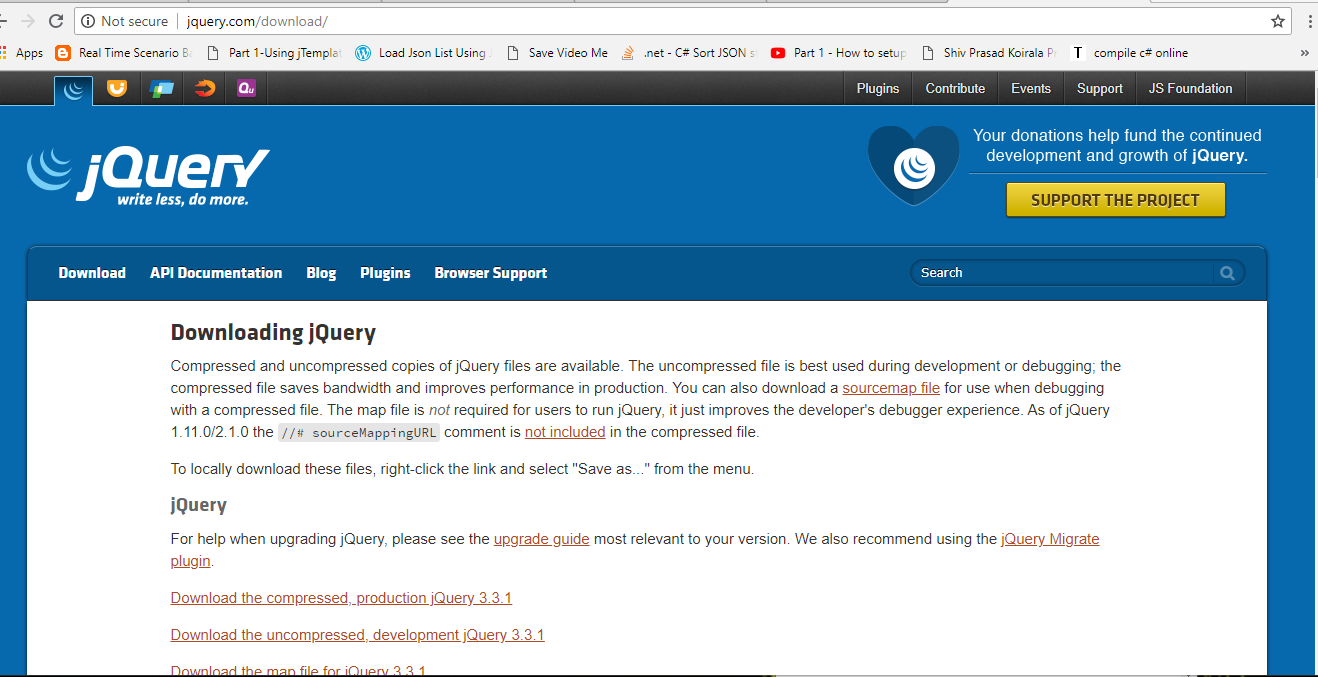Switch to jQuery Mobile project icon
The image size is (1318, 677).
(x=161, y=89)
